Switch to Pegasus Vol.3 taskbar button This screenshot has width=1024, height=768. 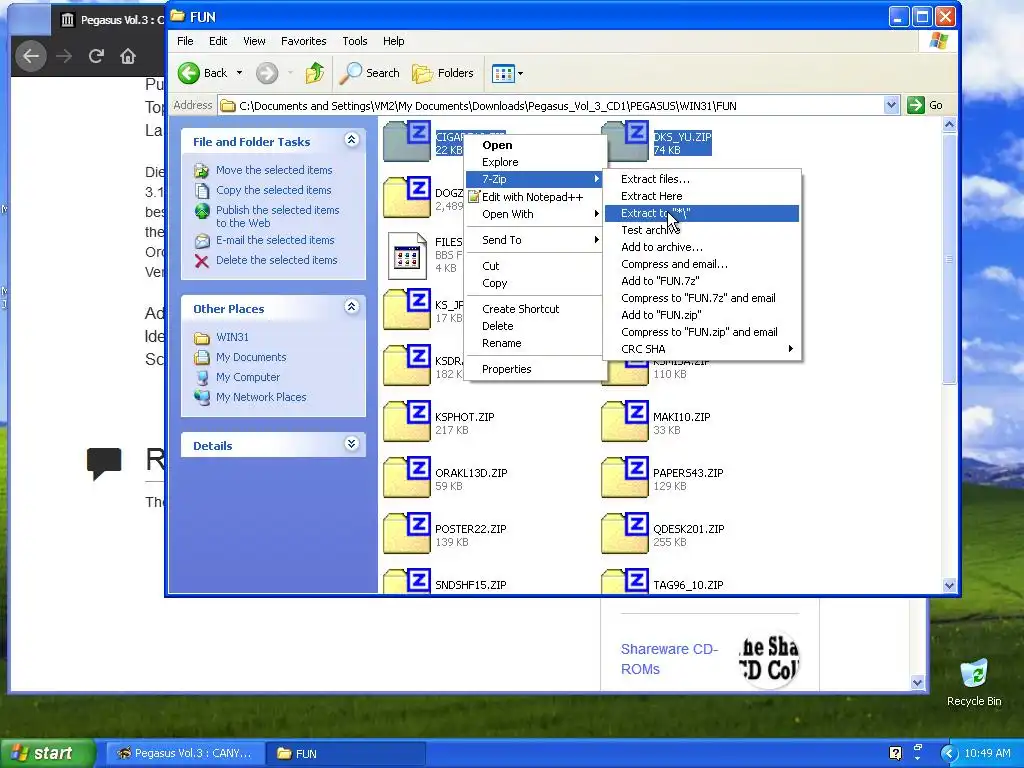tap(185, 754)
